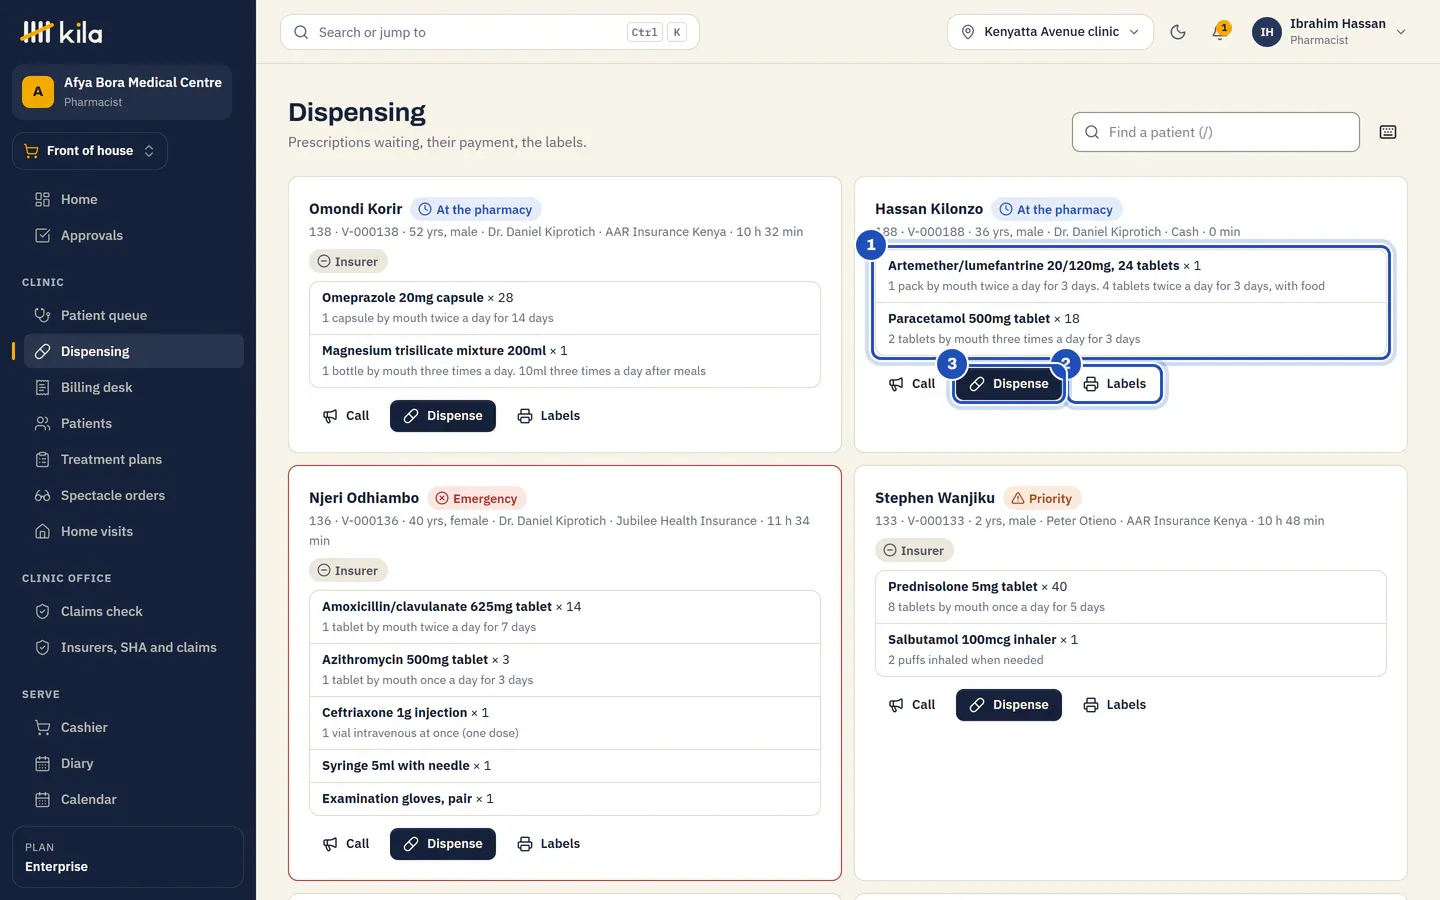The image size is (1440, 900).
Task: Call patient Njeri Odhiambo
Action: (346, 844)
